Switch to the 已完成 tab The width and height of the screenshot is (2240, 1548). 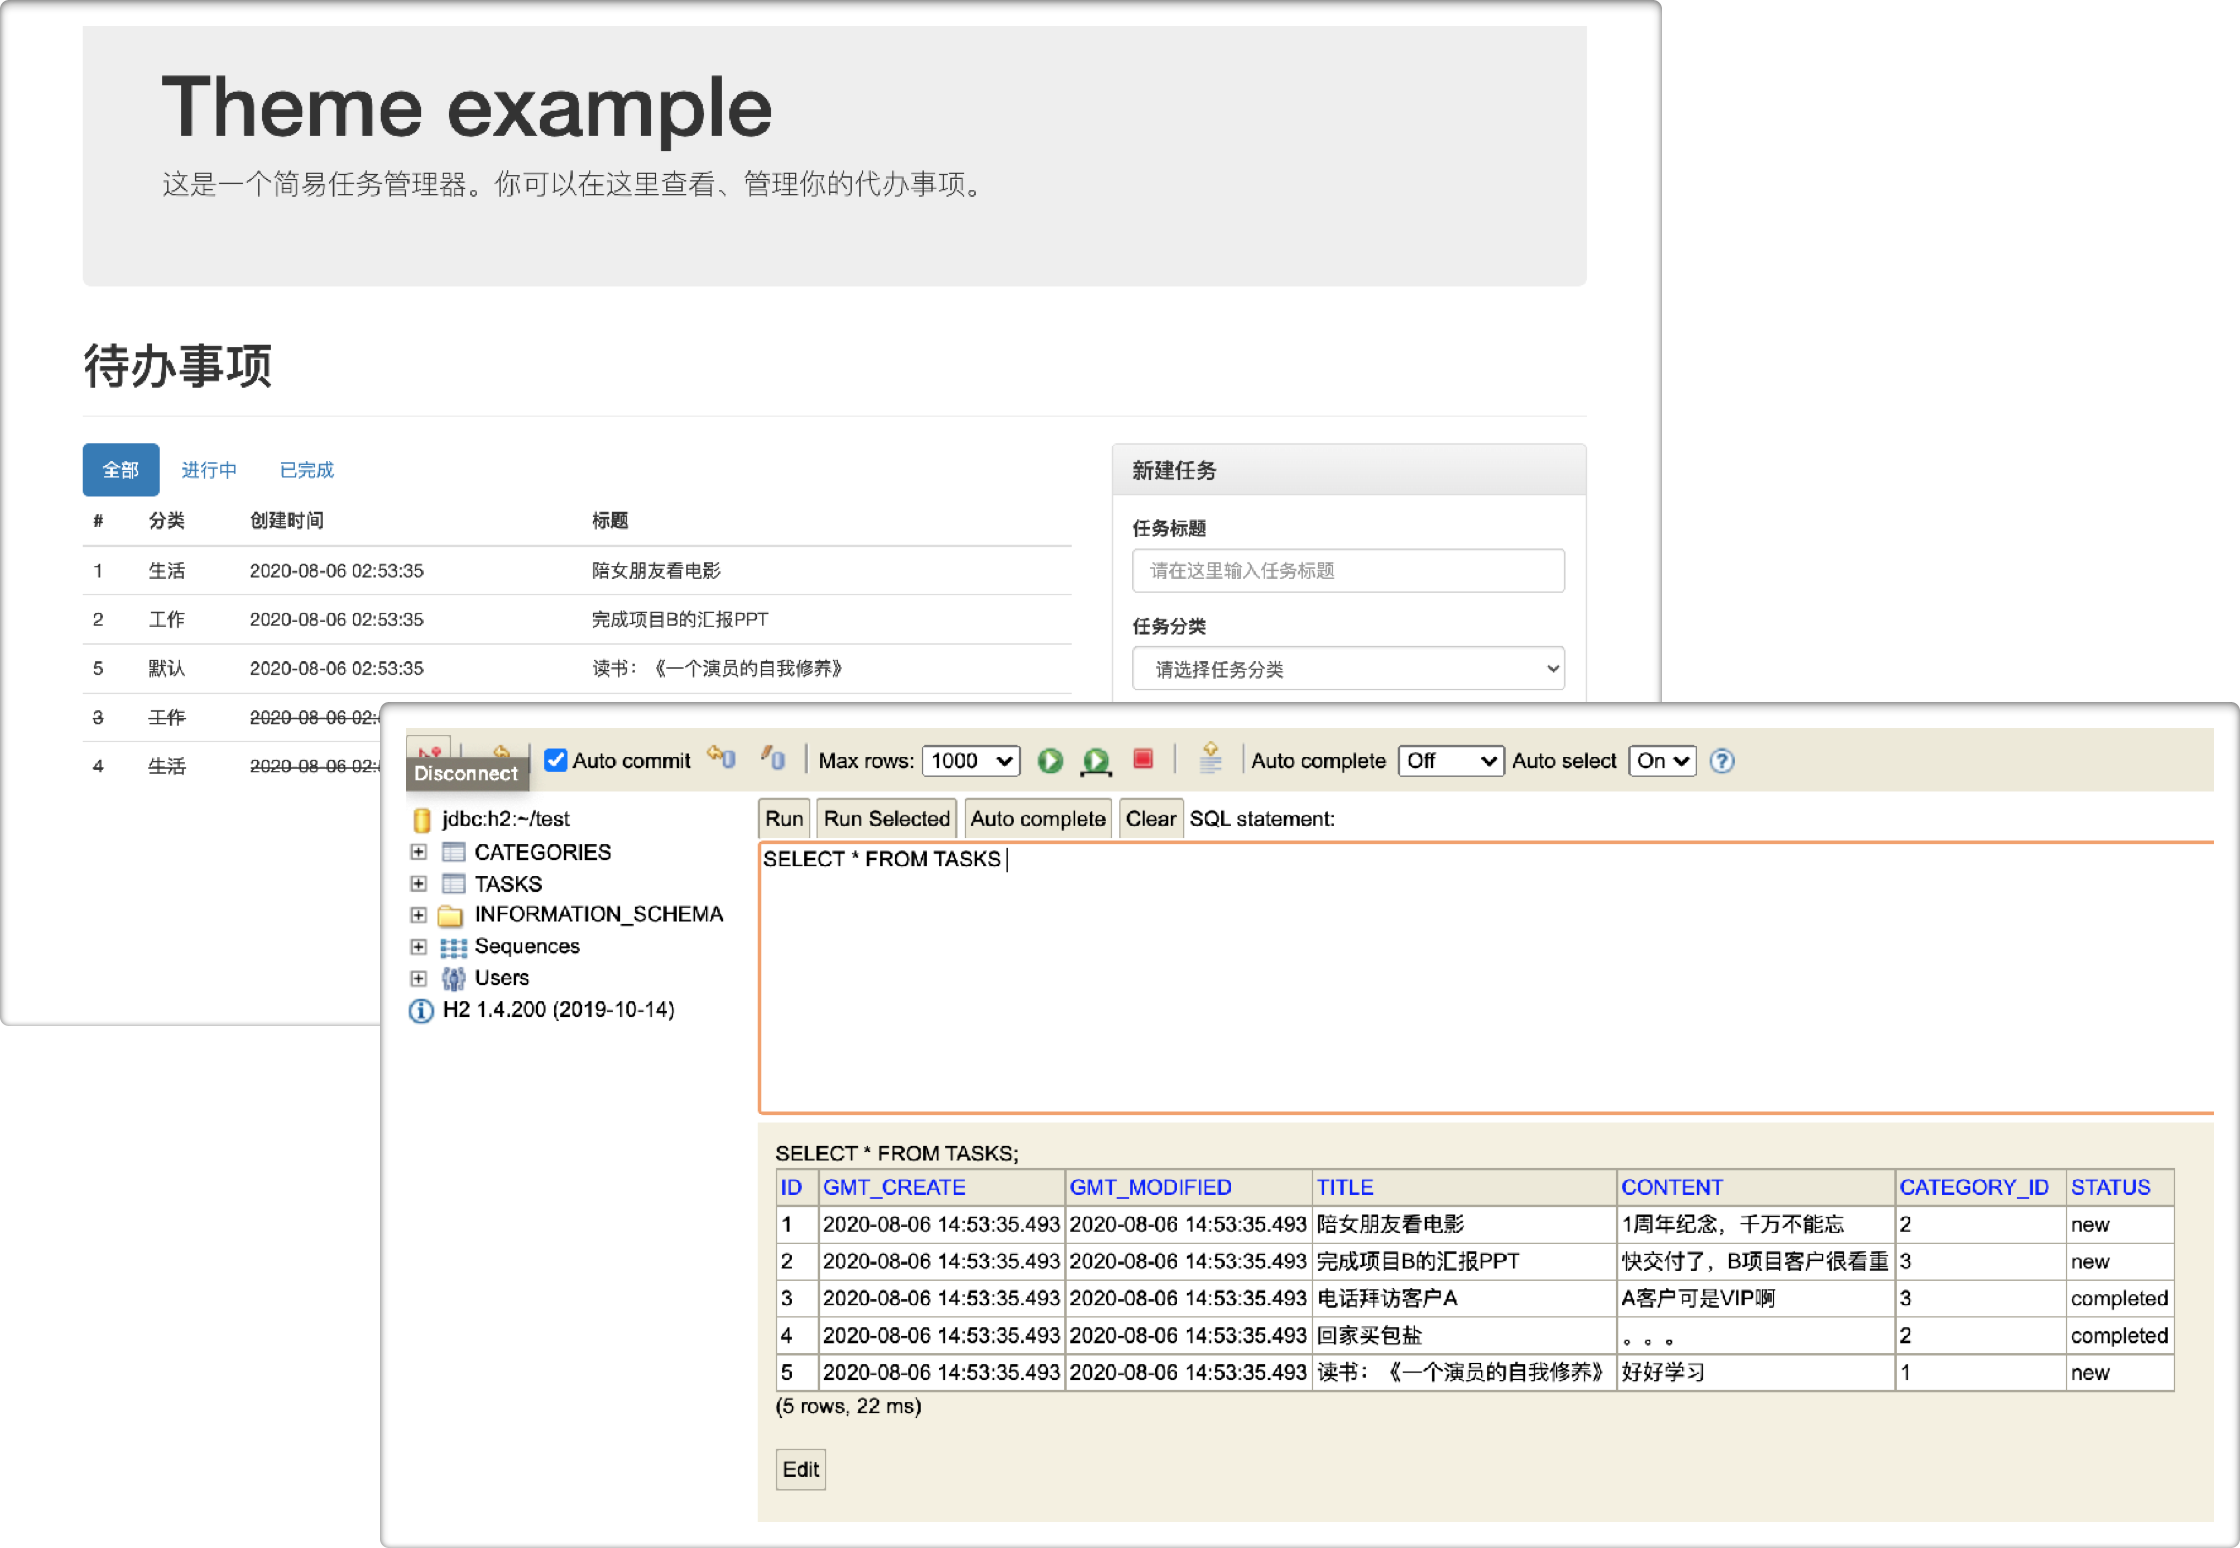[x=306, y=470]
